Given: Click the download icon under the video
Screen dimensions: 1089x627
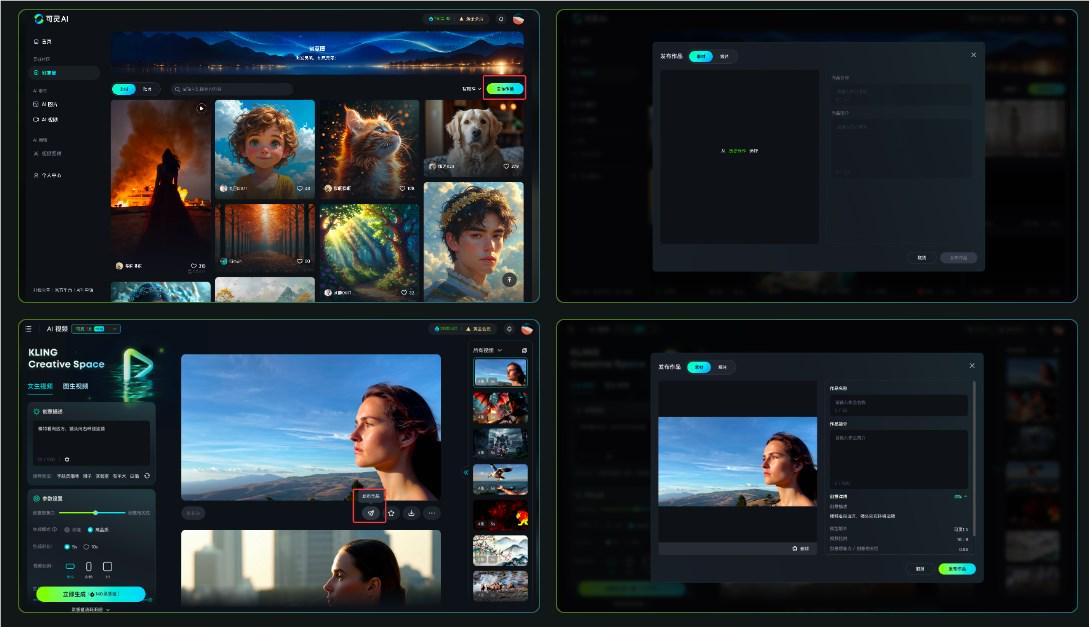Looking at the screenshot, I should click(x=411, y=513).
